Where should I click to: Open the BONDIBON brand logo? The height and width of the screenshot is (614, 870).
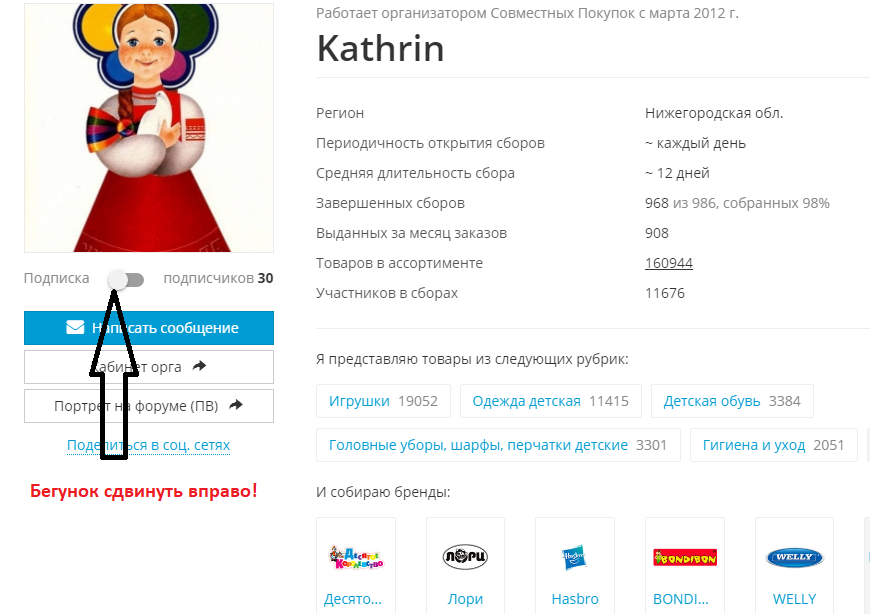pyautogui.click(x=685, y=557)
